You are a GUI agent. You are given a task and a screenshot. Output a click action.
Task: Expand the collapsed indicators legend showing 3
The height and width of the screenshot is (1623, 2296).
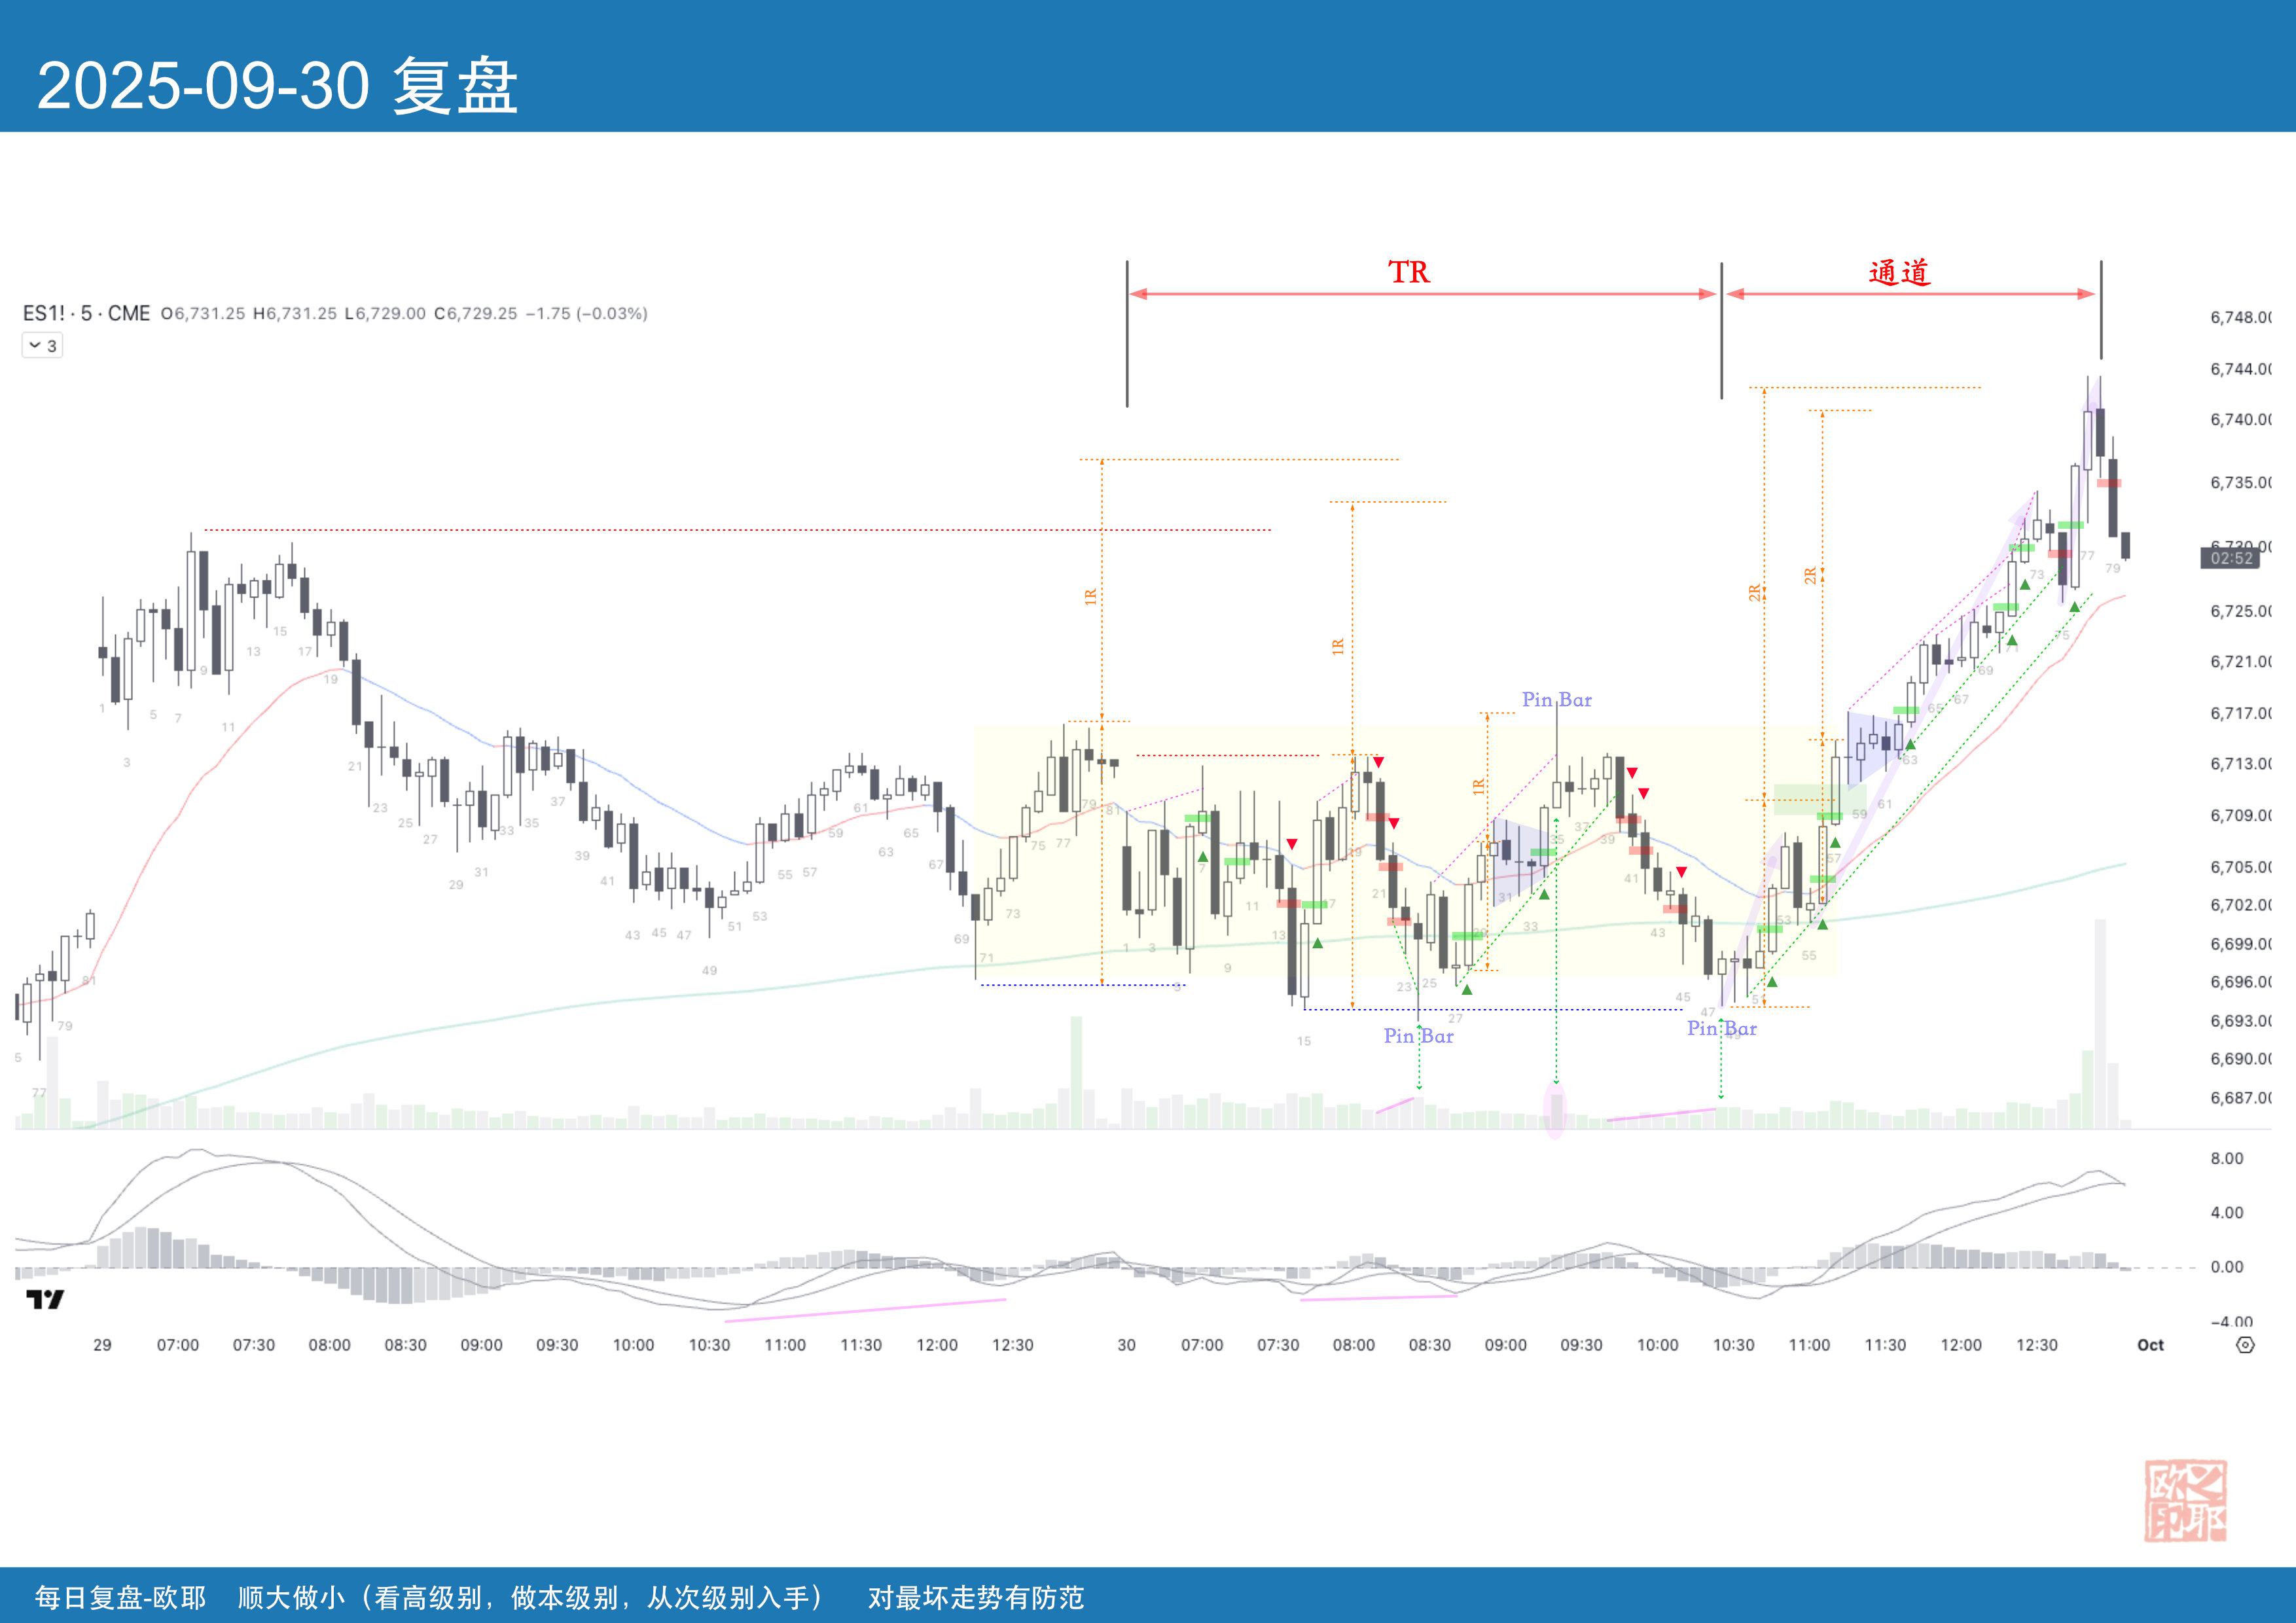[x=42, y=346]
